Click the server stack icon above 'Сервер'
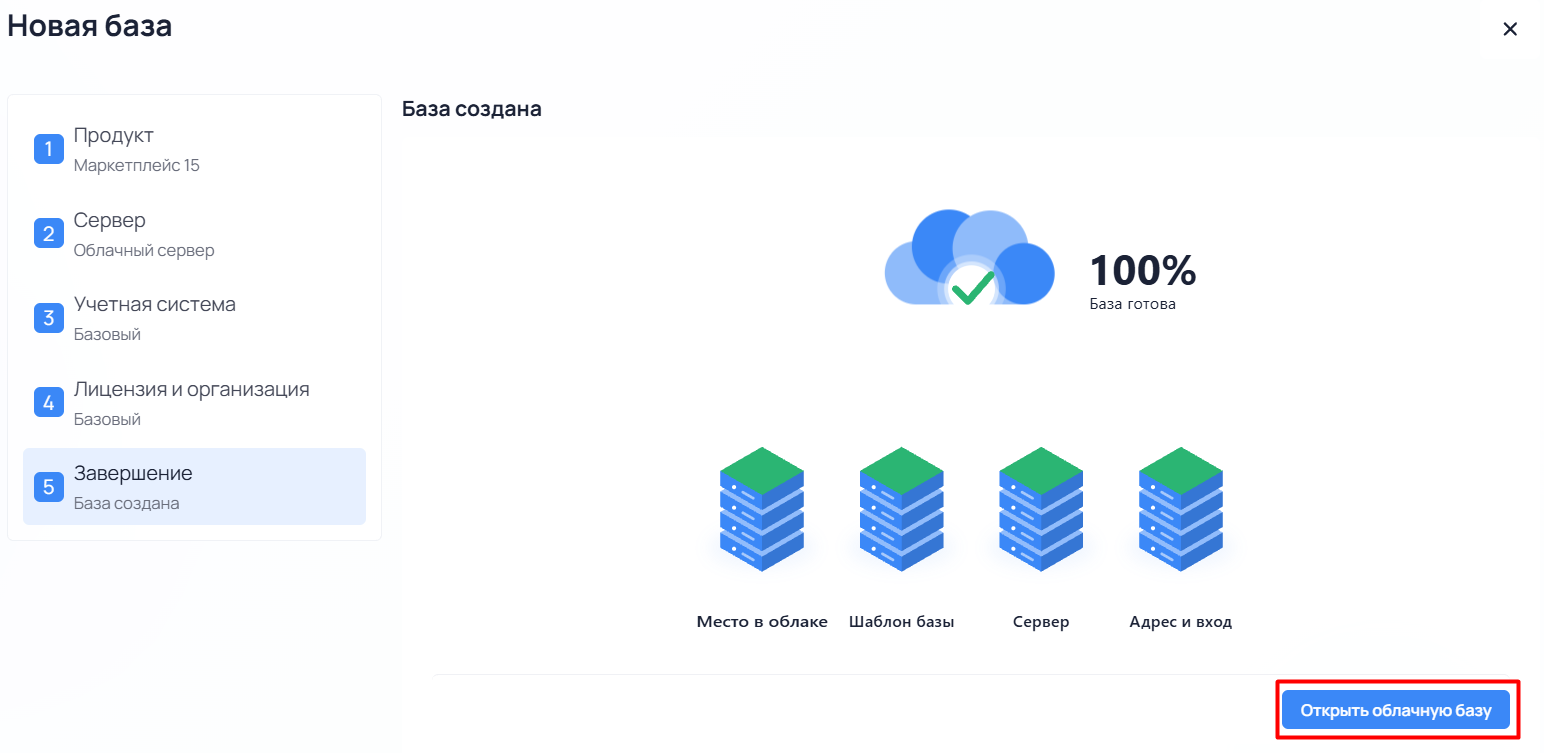The image size is (1544, 753). [1041, 509]
